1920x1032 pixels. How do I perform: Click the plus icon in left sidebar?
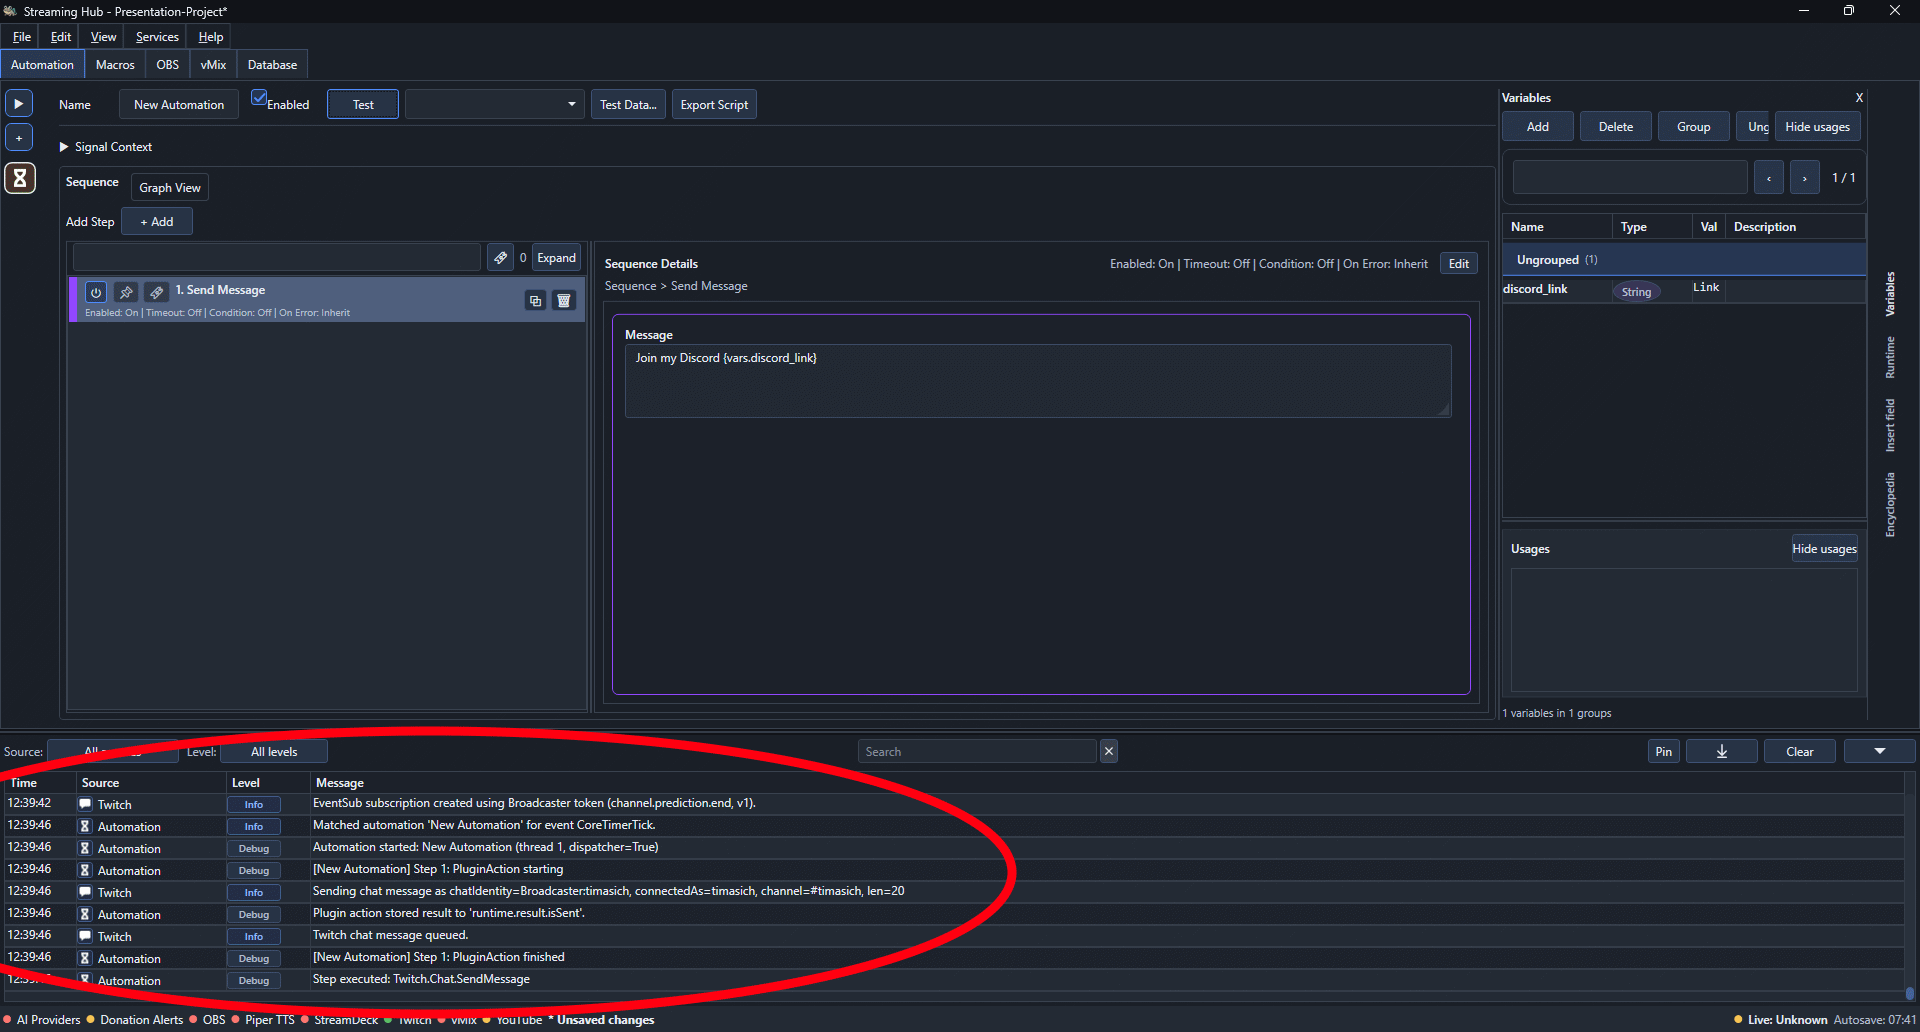pos(19,138)
